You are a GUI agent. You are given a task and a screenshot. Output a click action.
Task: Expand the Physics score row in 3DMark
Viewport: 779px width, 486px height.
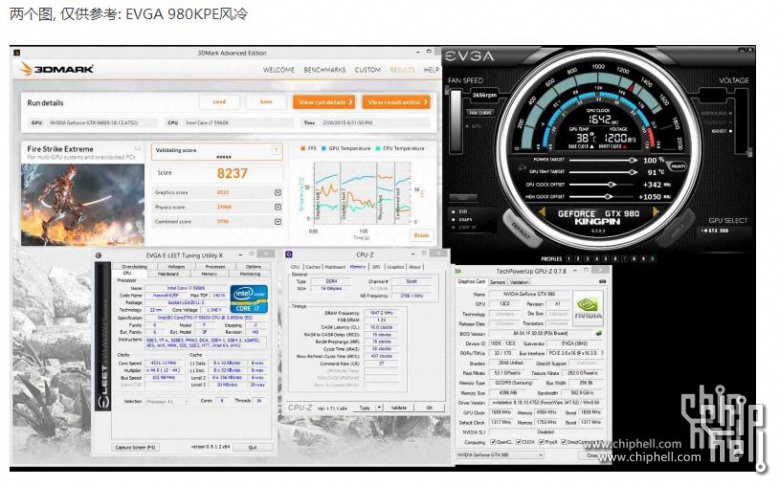[x=278, y=207]
